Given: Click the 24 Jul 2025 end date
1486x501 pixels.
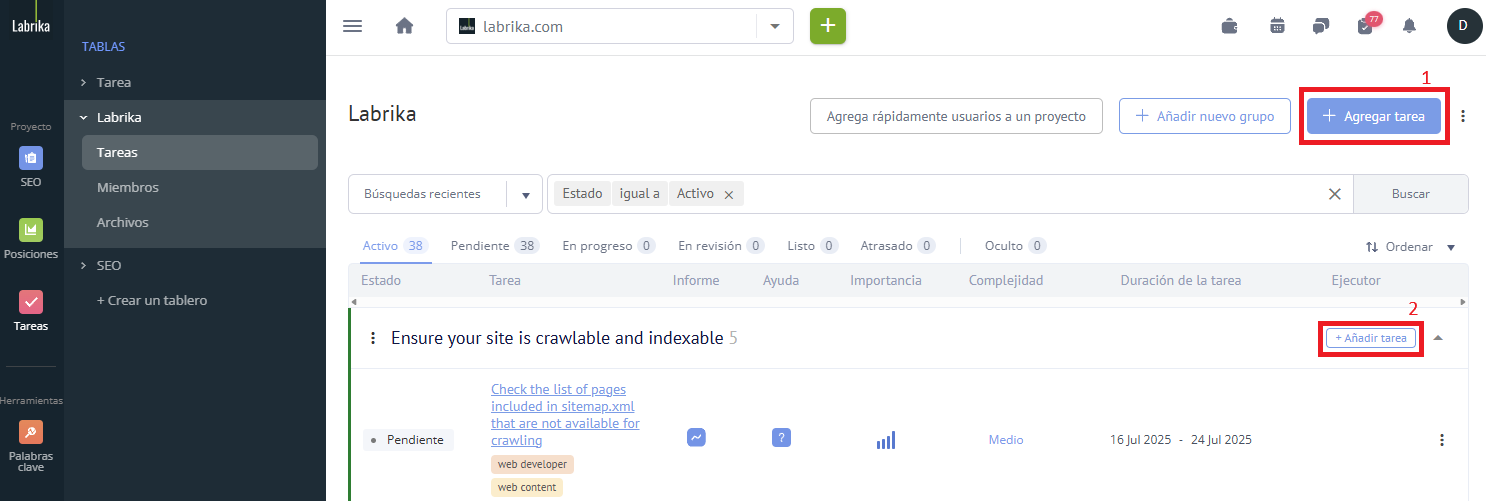Looking at the screenshot, I should pos(1221,439).
